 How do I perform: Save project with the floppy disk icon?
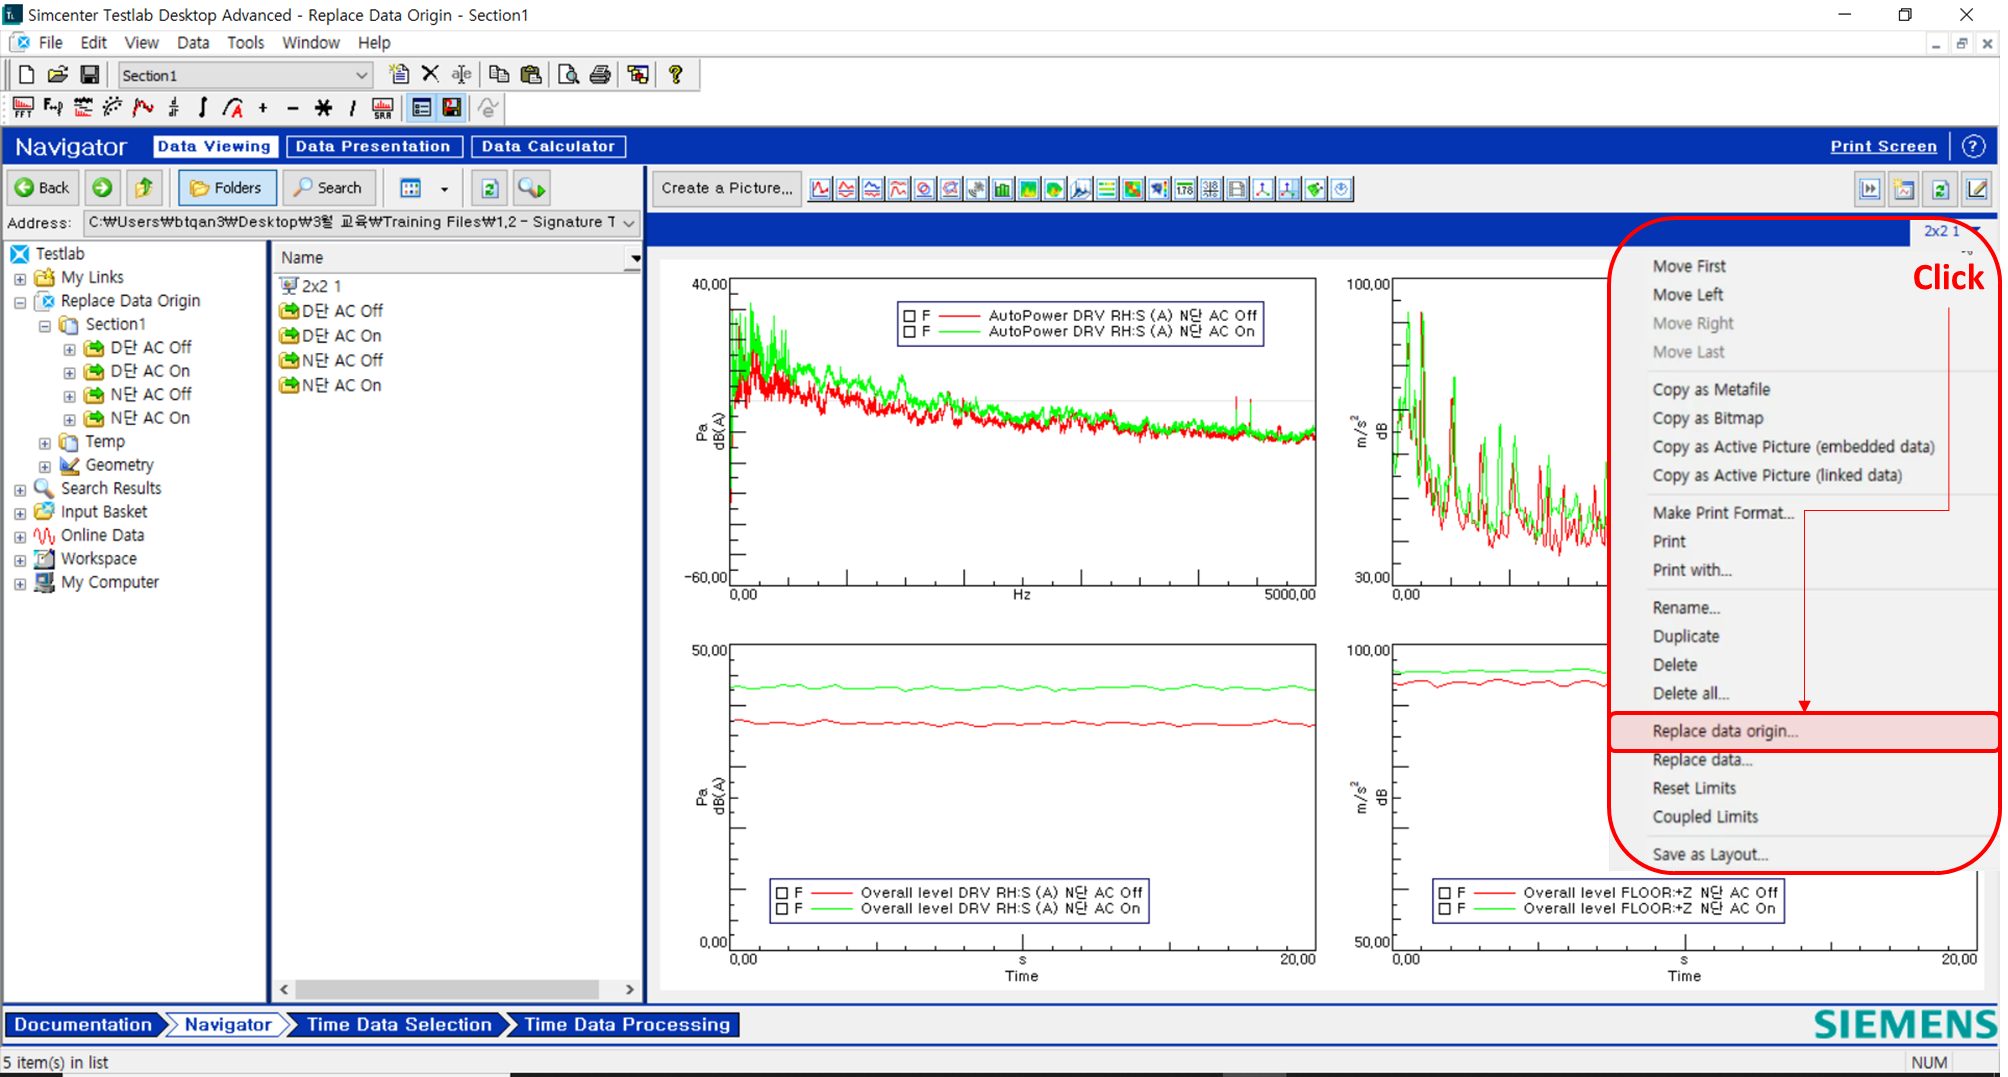point(89,74)
